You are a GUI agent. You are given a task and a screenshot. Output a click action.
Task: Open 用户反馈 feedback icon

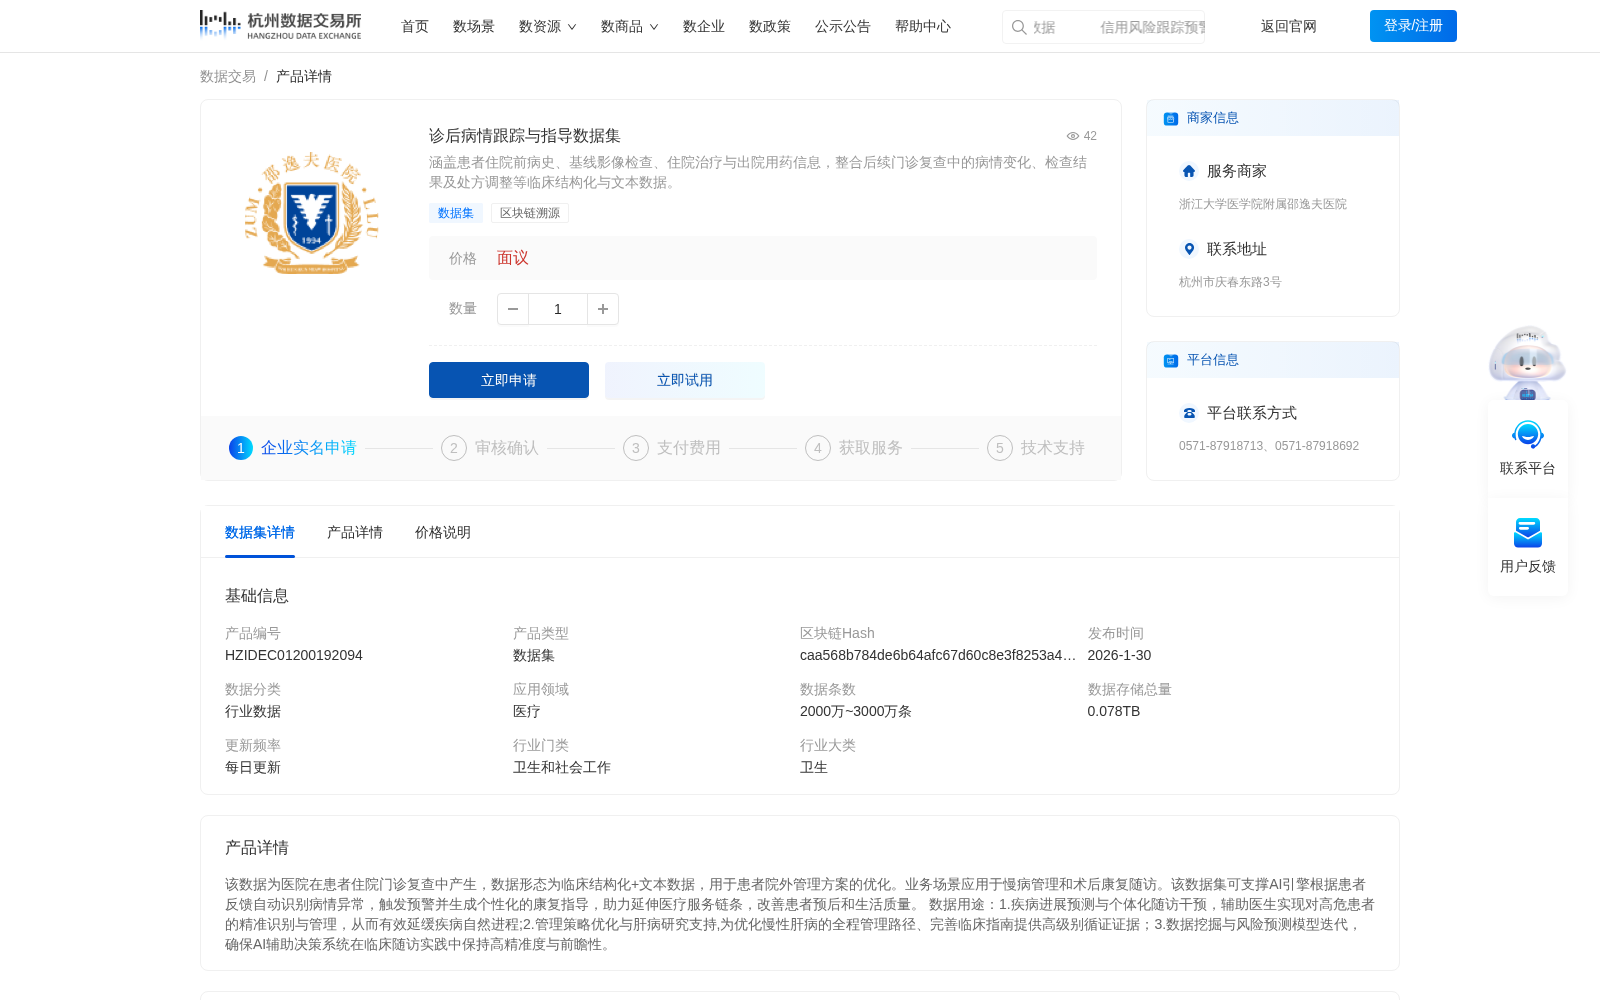click(1528, 533)
